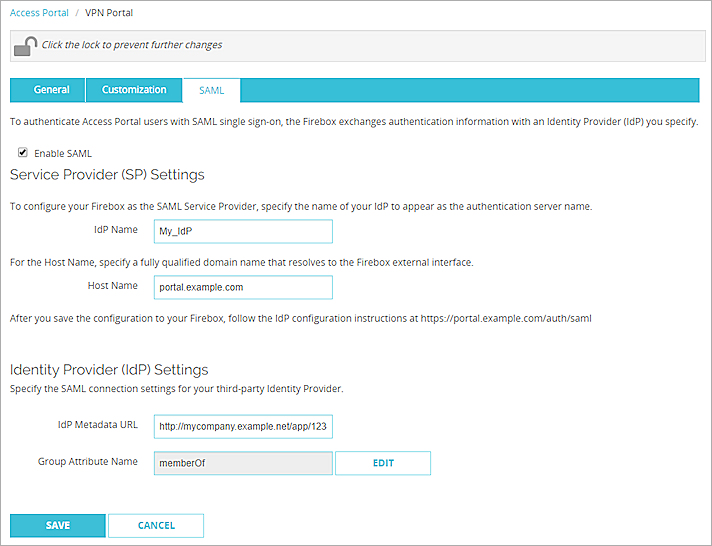Viewport: 712px width, 546px height.
Task: Go to Access Portal breadcrumb link
Action: 39,13
